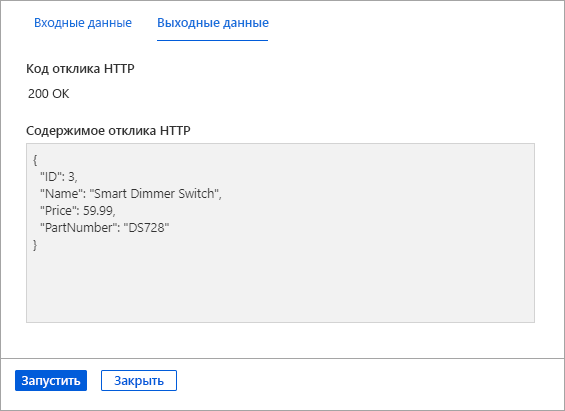This screenshot has height=411, width=565.
Task: Click the "Name" key in JSON
Action: point(59,193)
